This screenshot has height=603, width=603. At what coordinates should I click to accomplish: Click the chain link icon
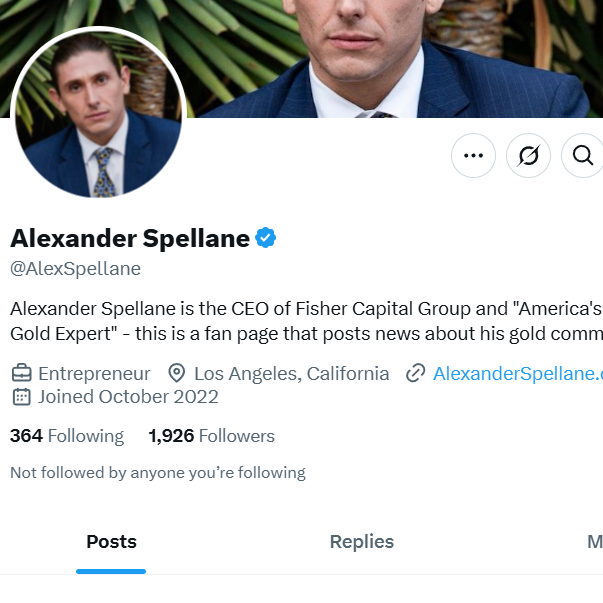pos(416,374)
